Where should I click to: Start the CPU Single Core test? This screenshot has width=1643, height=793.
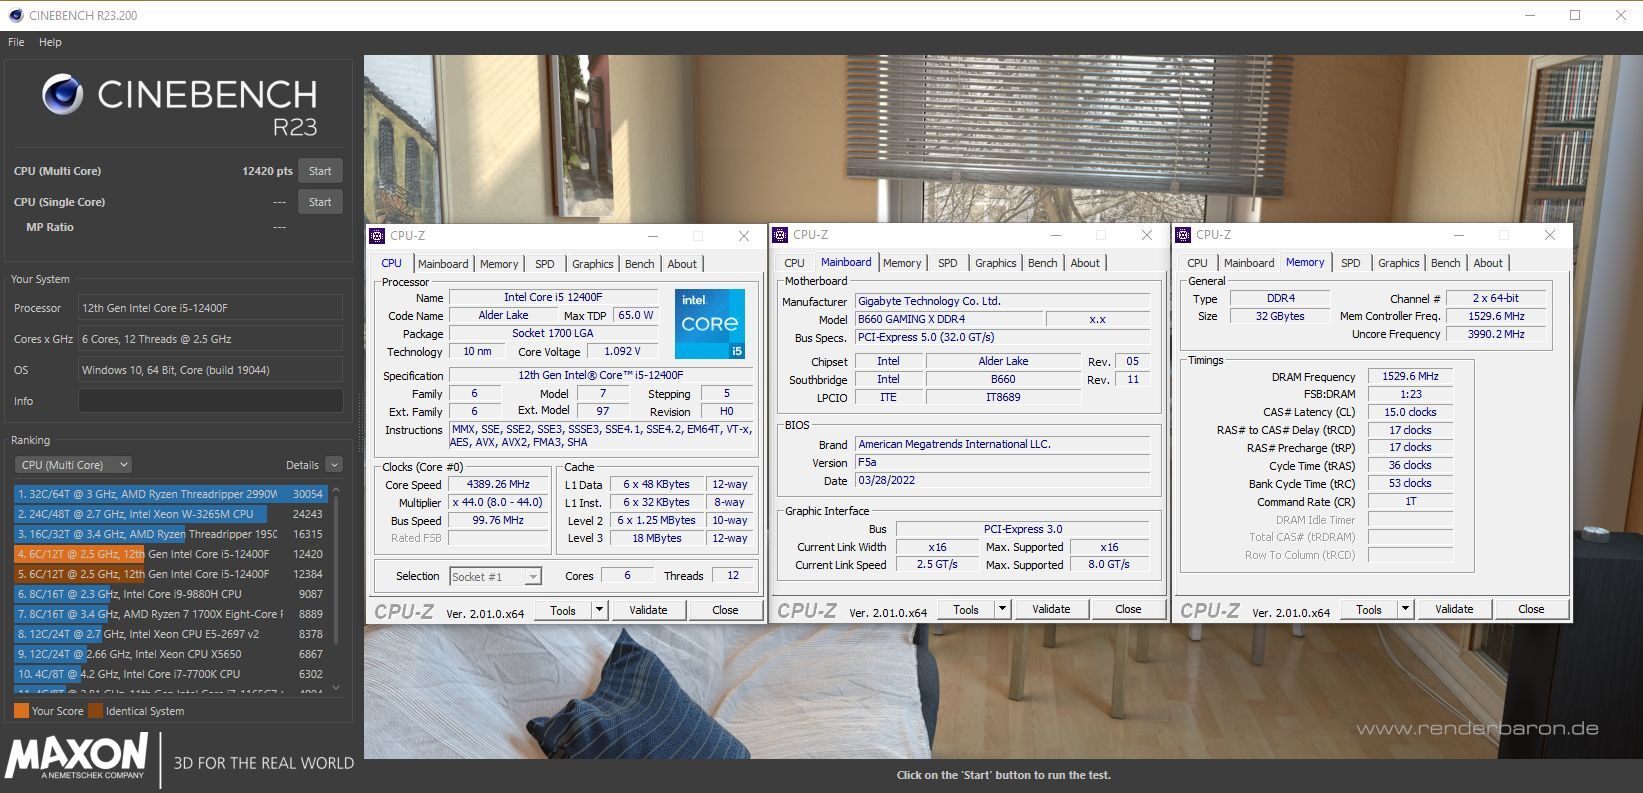(320, 202)
